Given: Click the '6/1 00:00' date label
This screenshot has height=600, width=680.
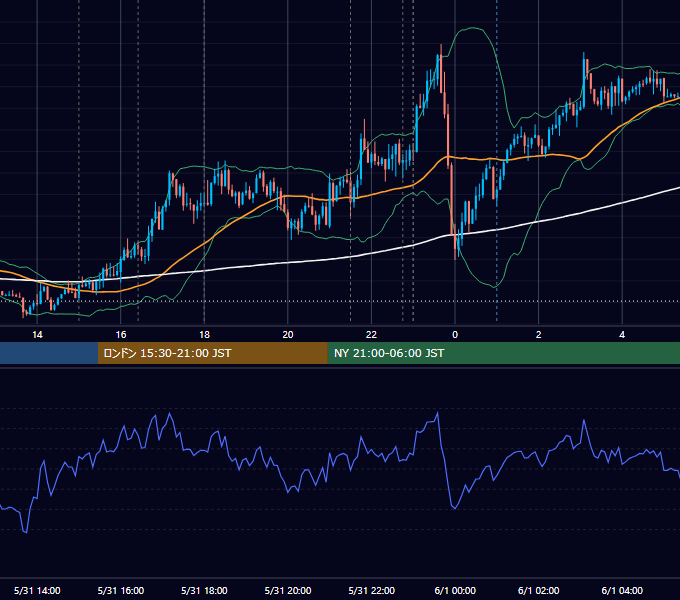Looking at the screenshot, I should 455,590.
